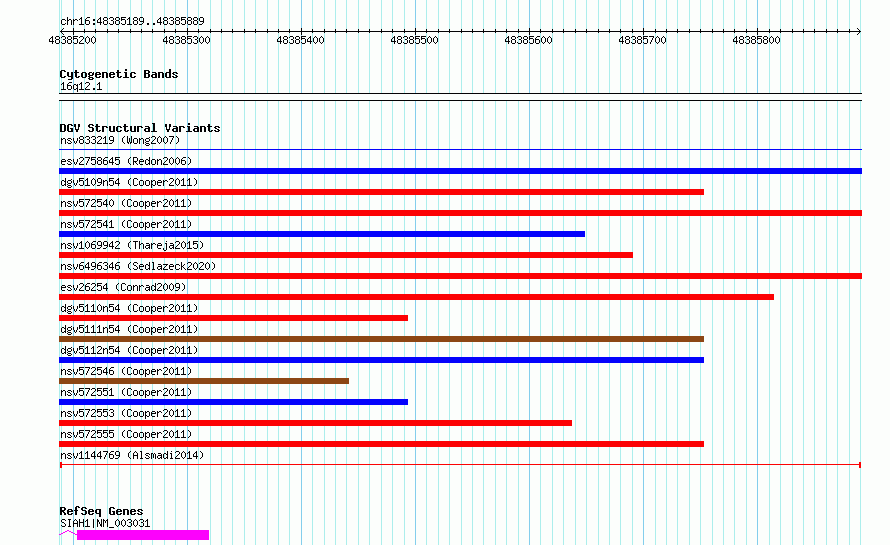Click the red bar under nsv572540
The image size is (890, 545).
pos(460,213)
